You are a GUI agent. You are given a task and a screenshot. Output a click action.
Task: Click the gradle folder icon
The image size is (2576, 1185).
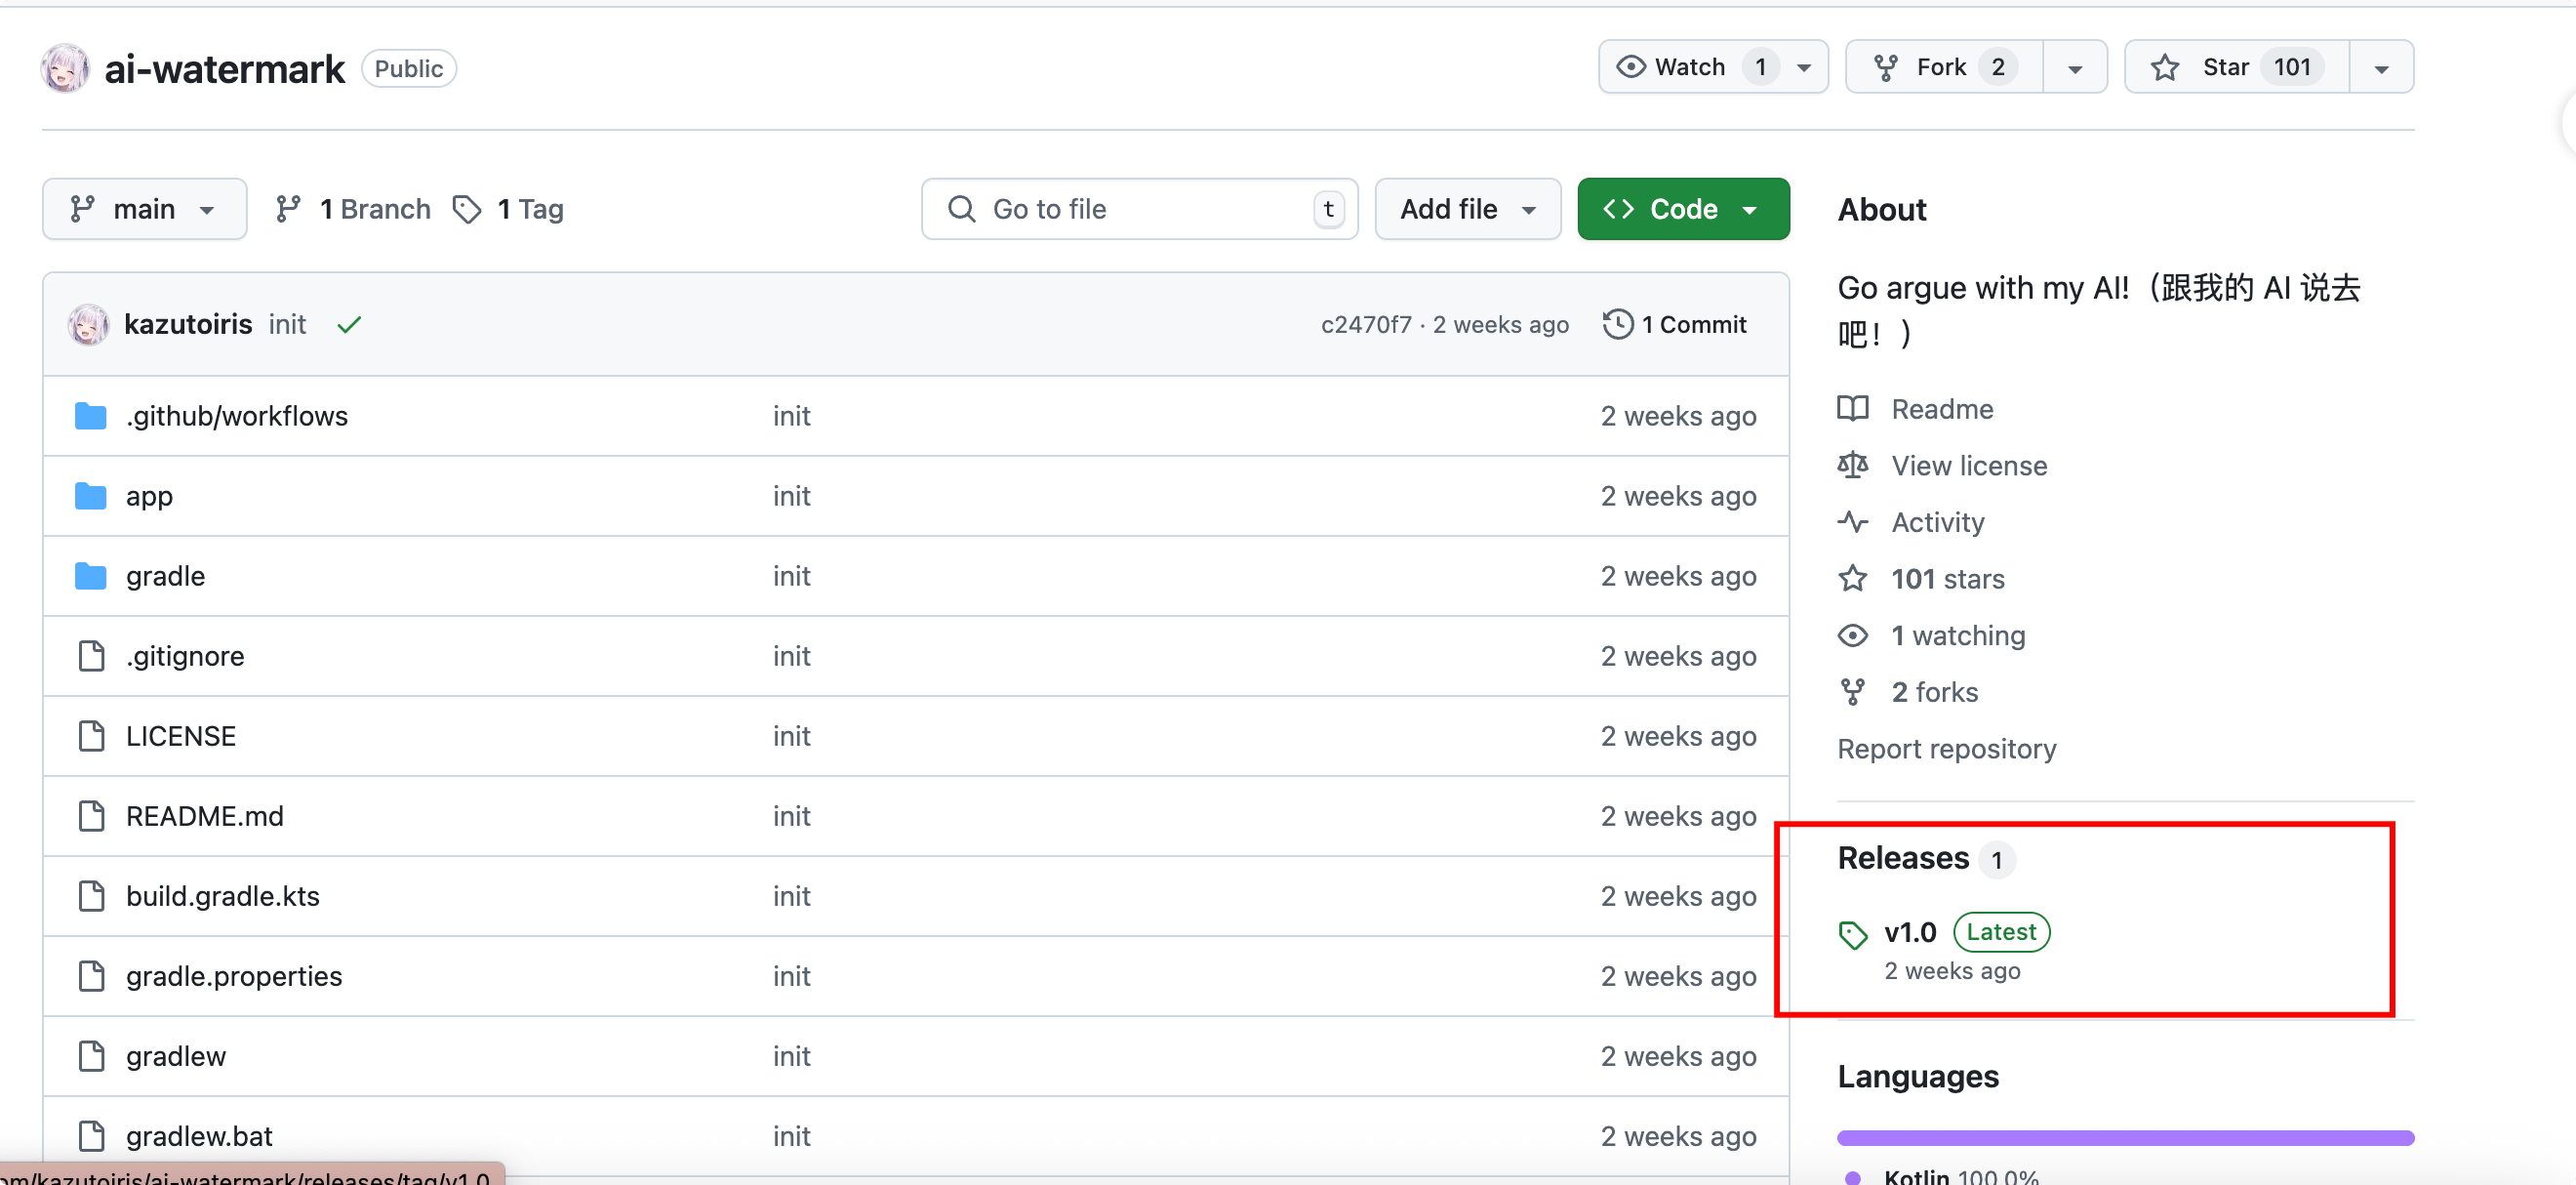pos(91,576)
